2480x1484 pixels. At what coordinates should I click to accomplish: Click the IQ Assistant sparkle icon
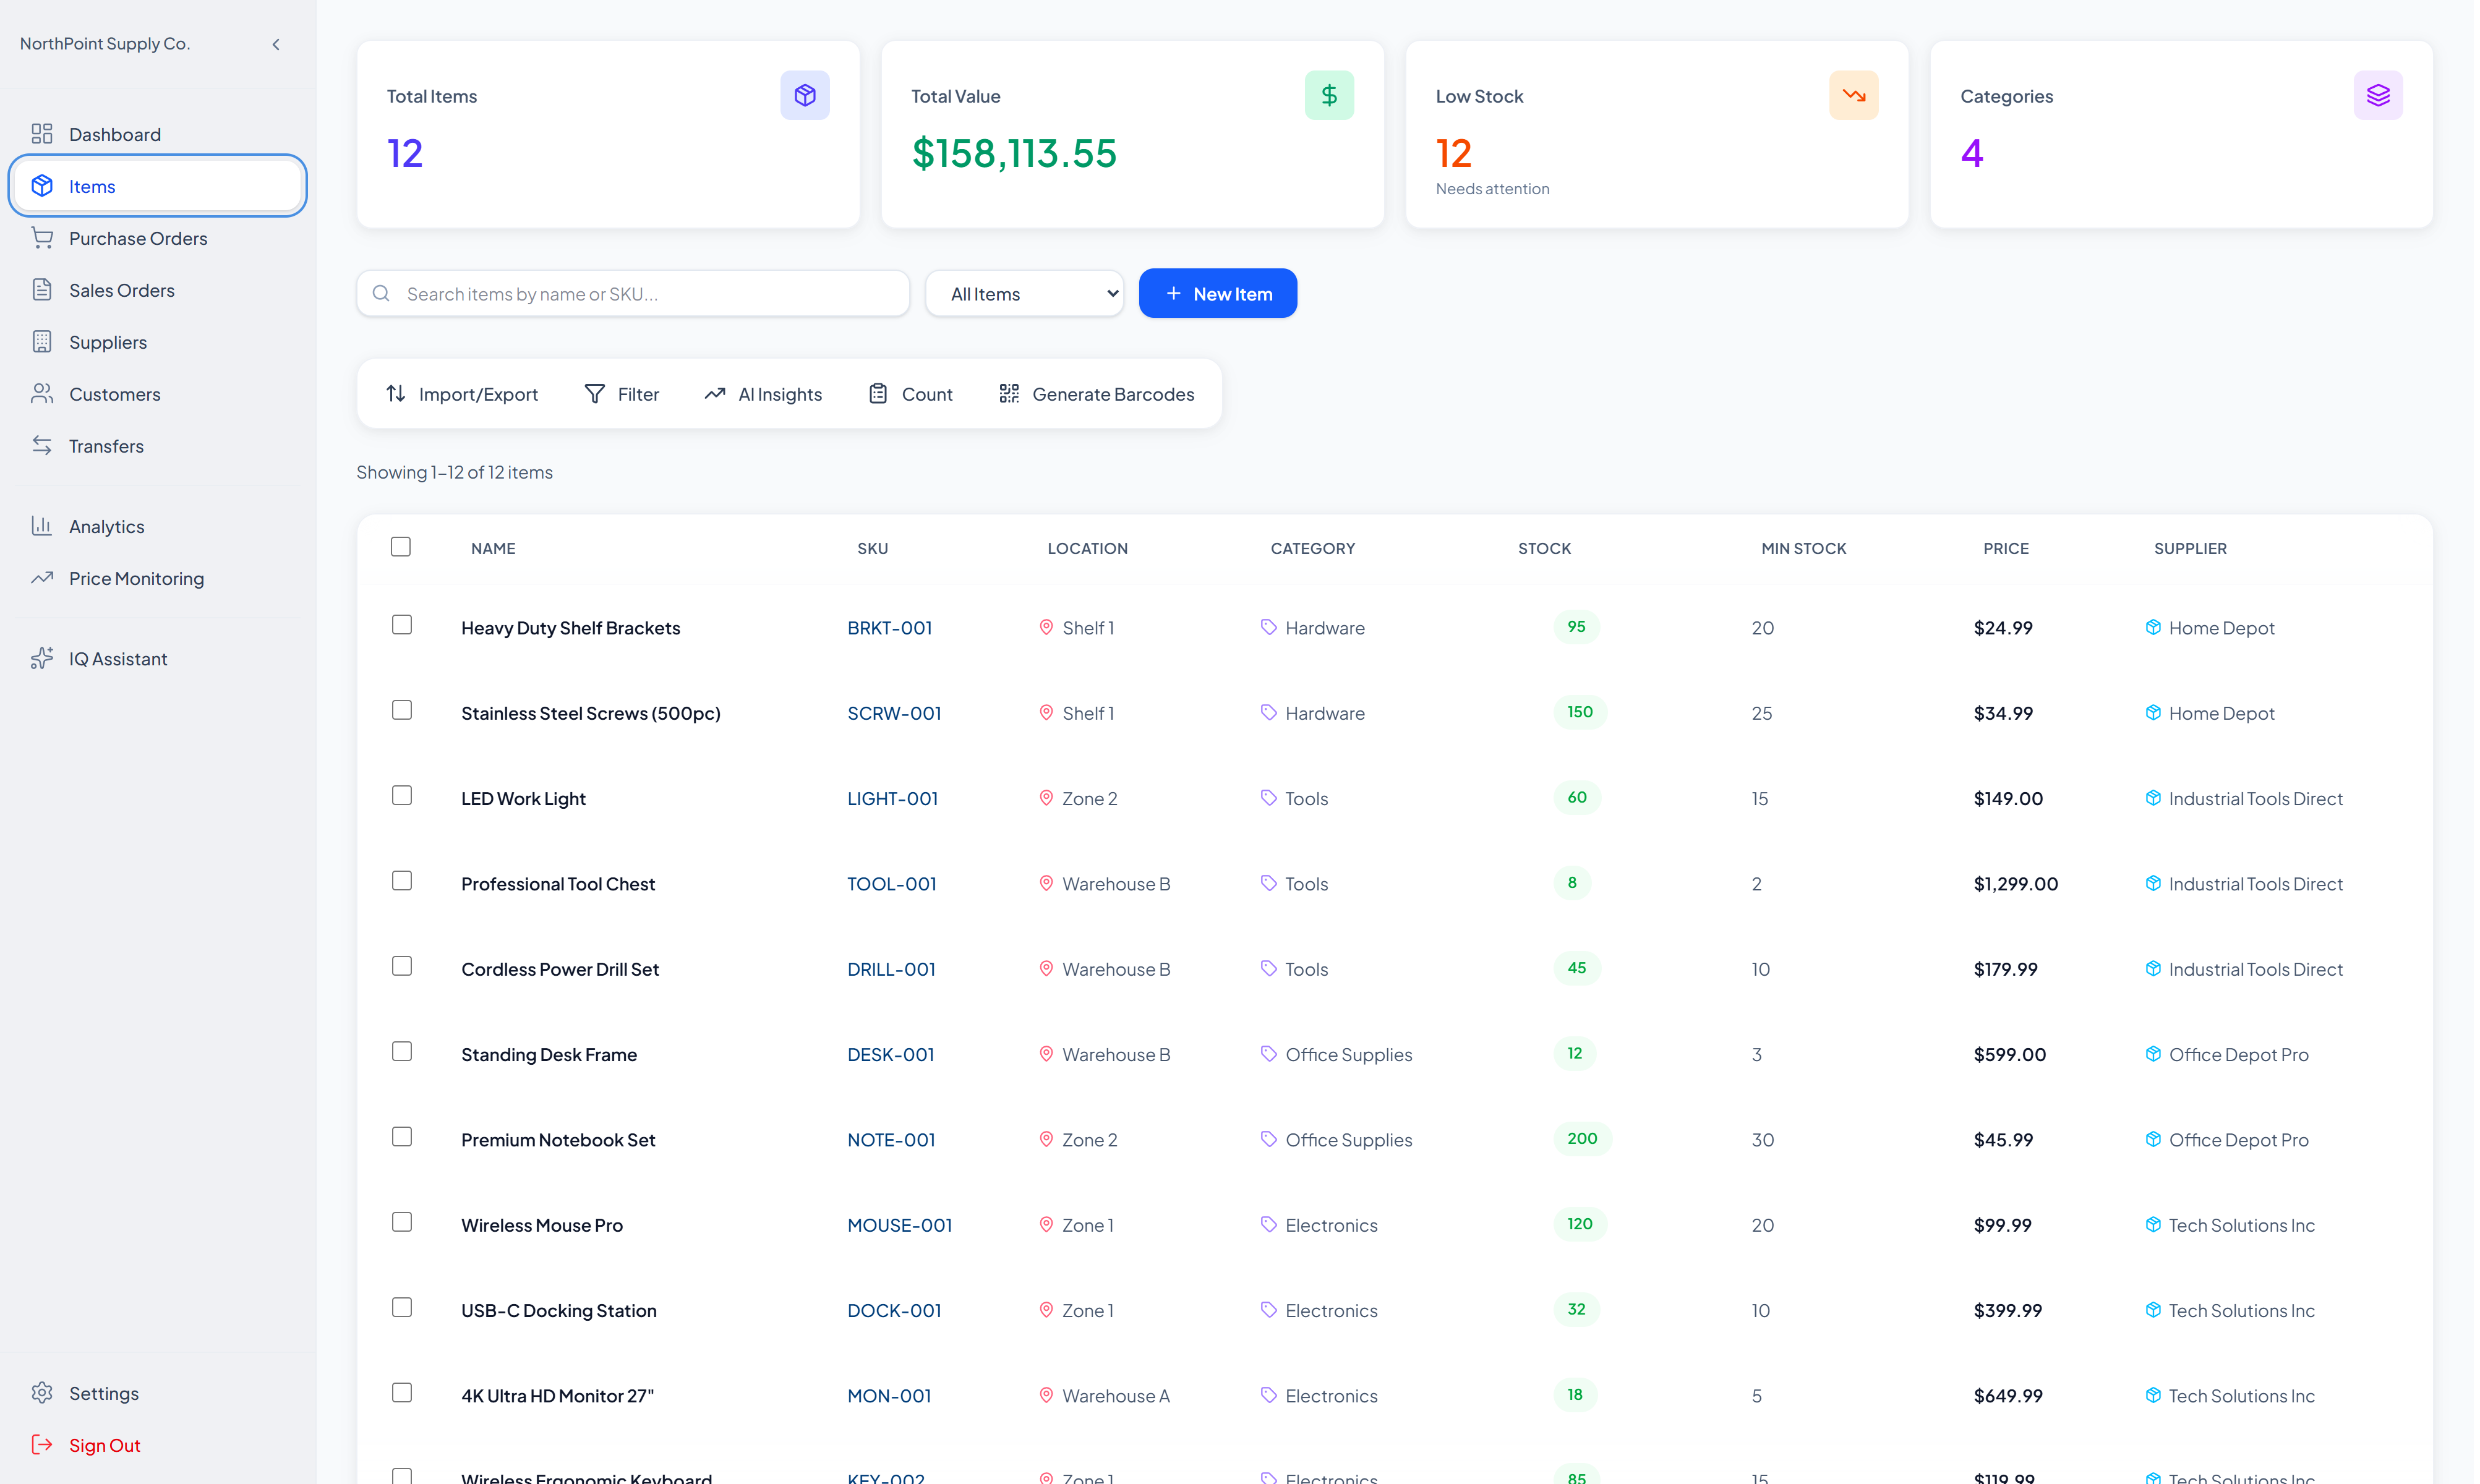pos(42,659)
